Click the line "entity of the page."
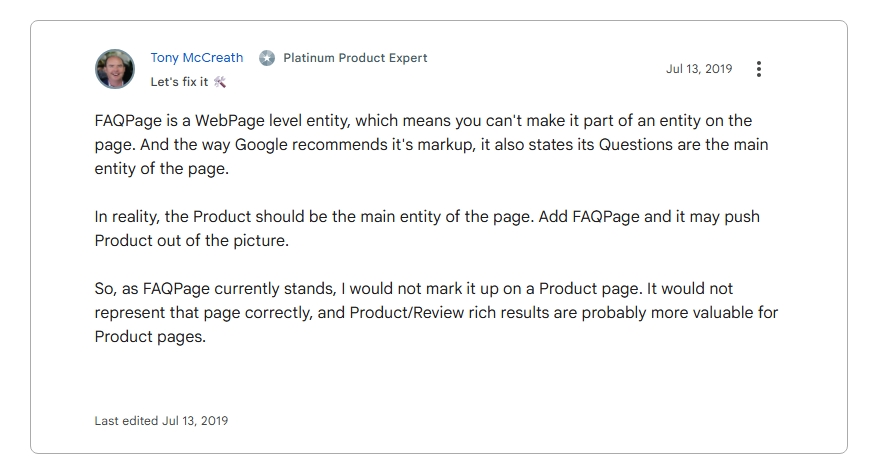Screen dimensions: 869x473 click(x=161, y=169)
